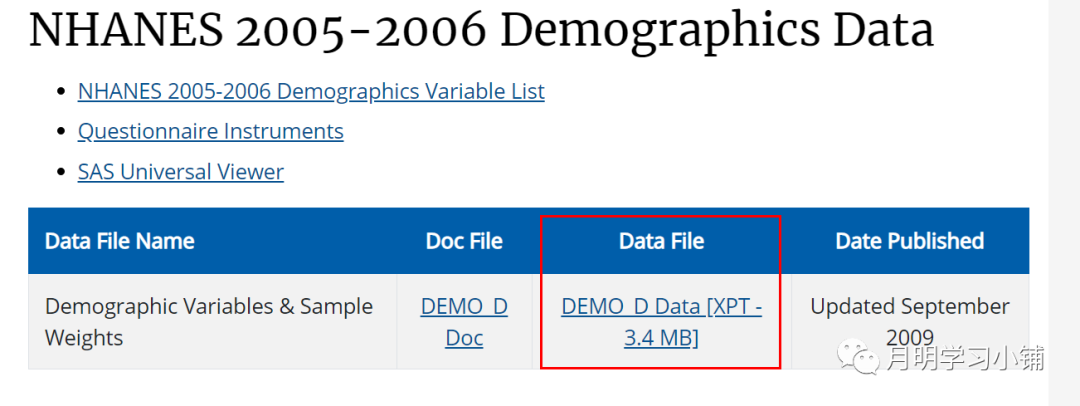Click the 月明学习小铺 watermark text
Screen dimensions: 1080x406
[964, 357]
